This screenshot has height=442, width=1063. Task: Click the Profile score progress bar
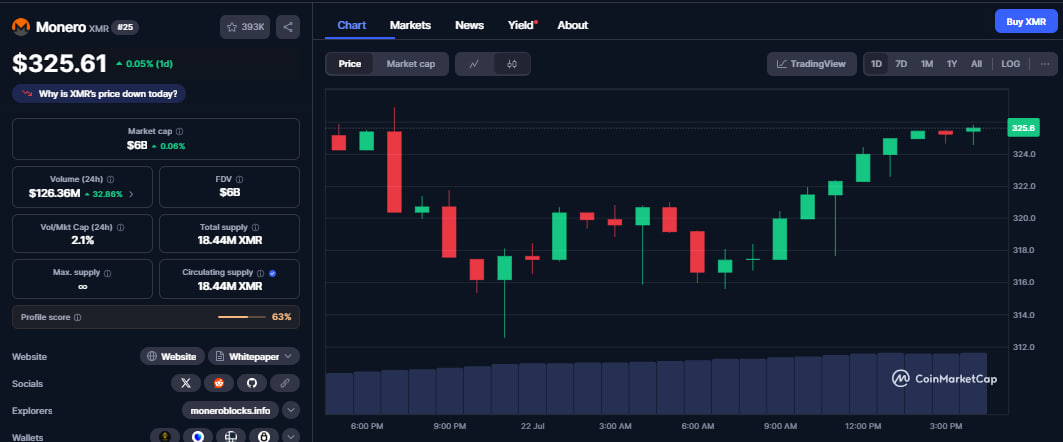(242, 317)
